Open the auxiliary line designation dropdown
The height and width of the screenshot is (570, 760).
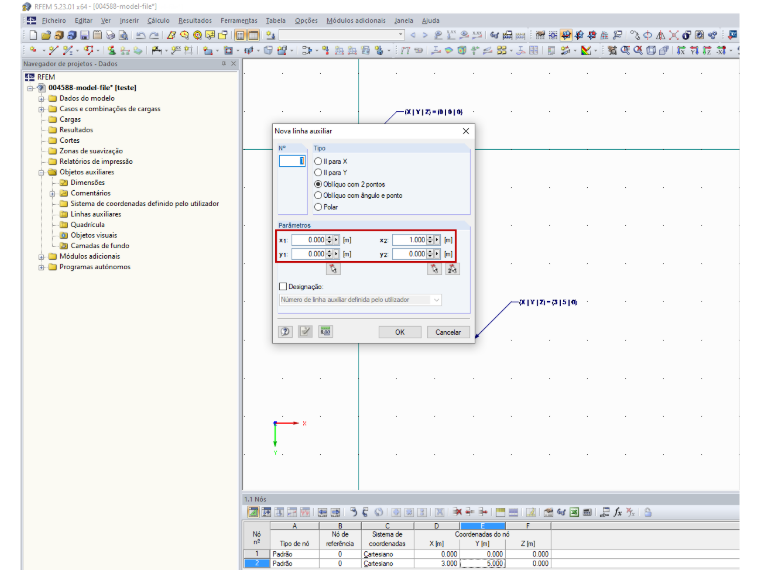pos(436,300)
